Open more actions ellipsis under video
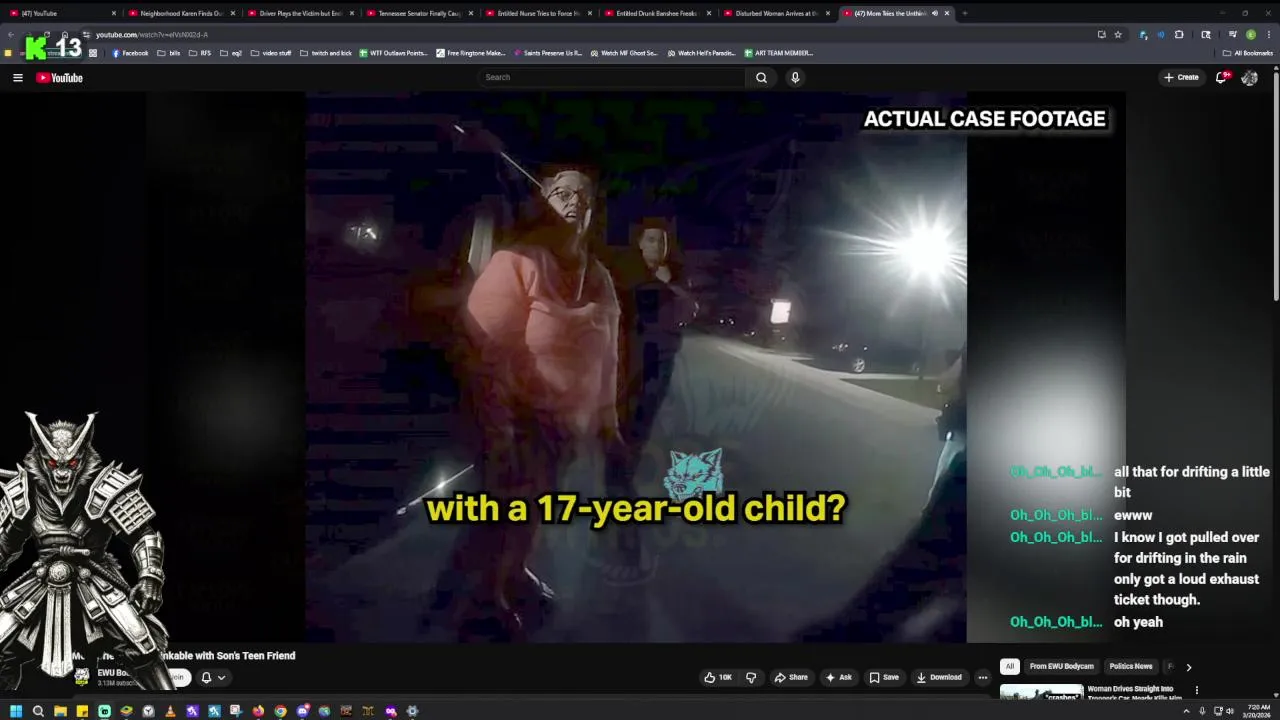1280x720 pixels. pos(982,677)
